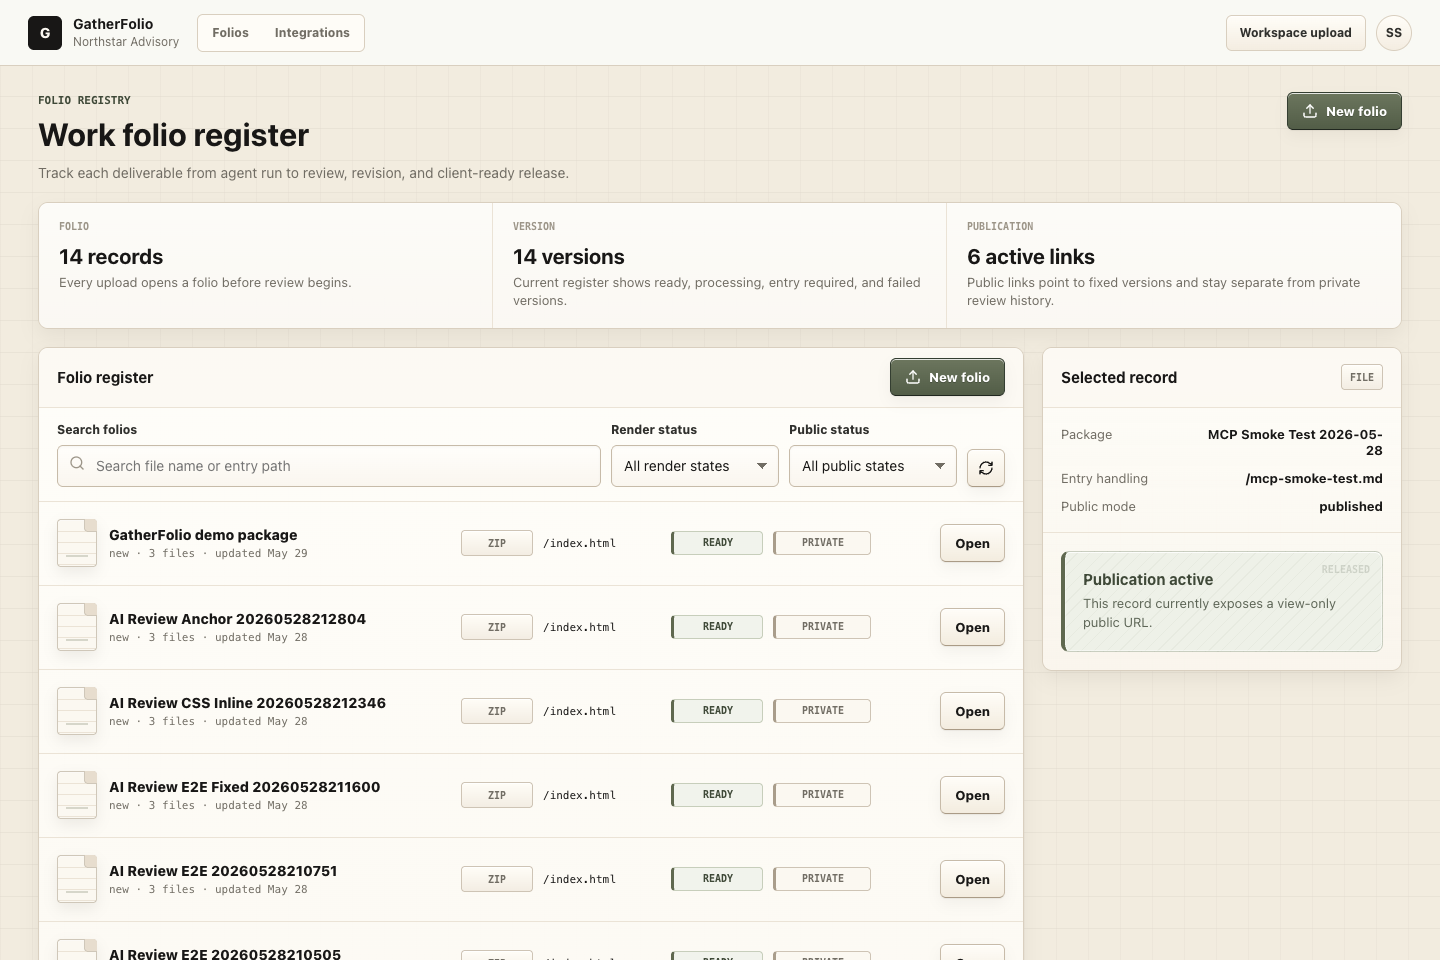Click the AI Review E2E Fixed 20260528211600 title
1440x960 pixels.
[244, 787]
